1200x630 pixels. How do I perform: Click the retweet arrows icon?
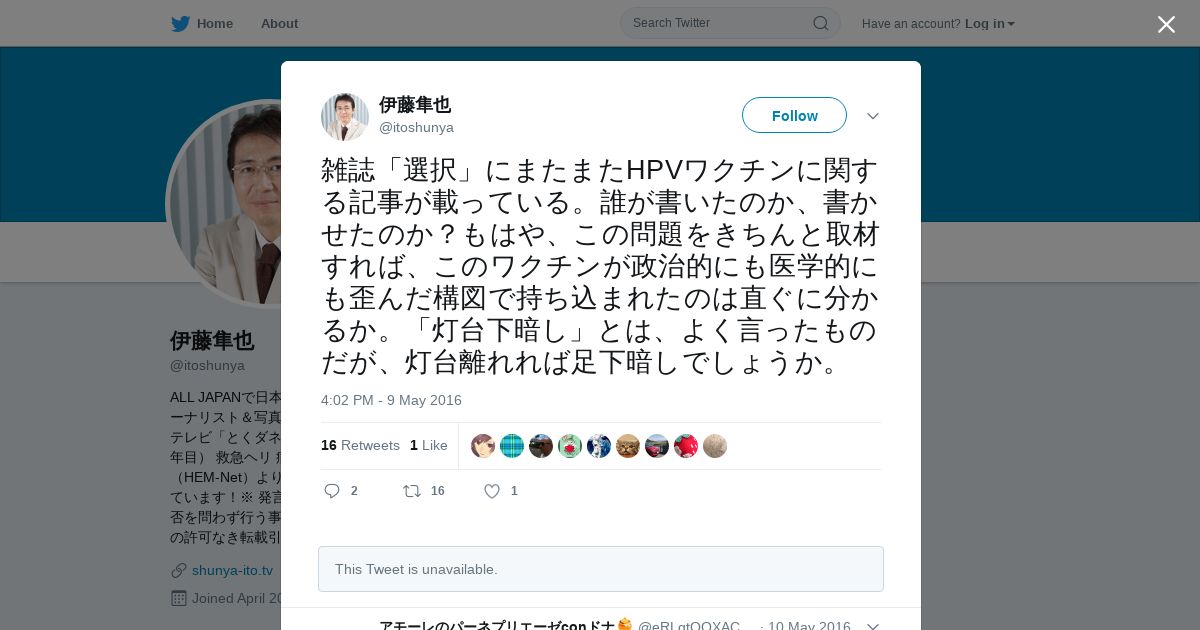(411, 490)
